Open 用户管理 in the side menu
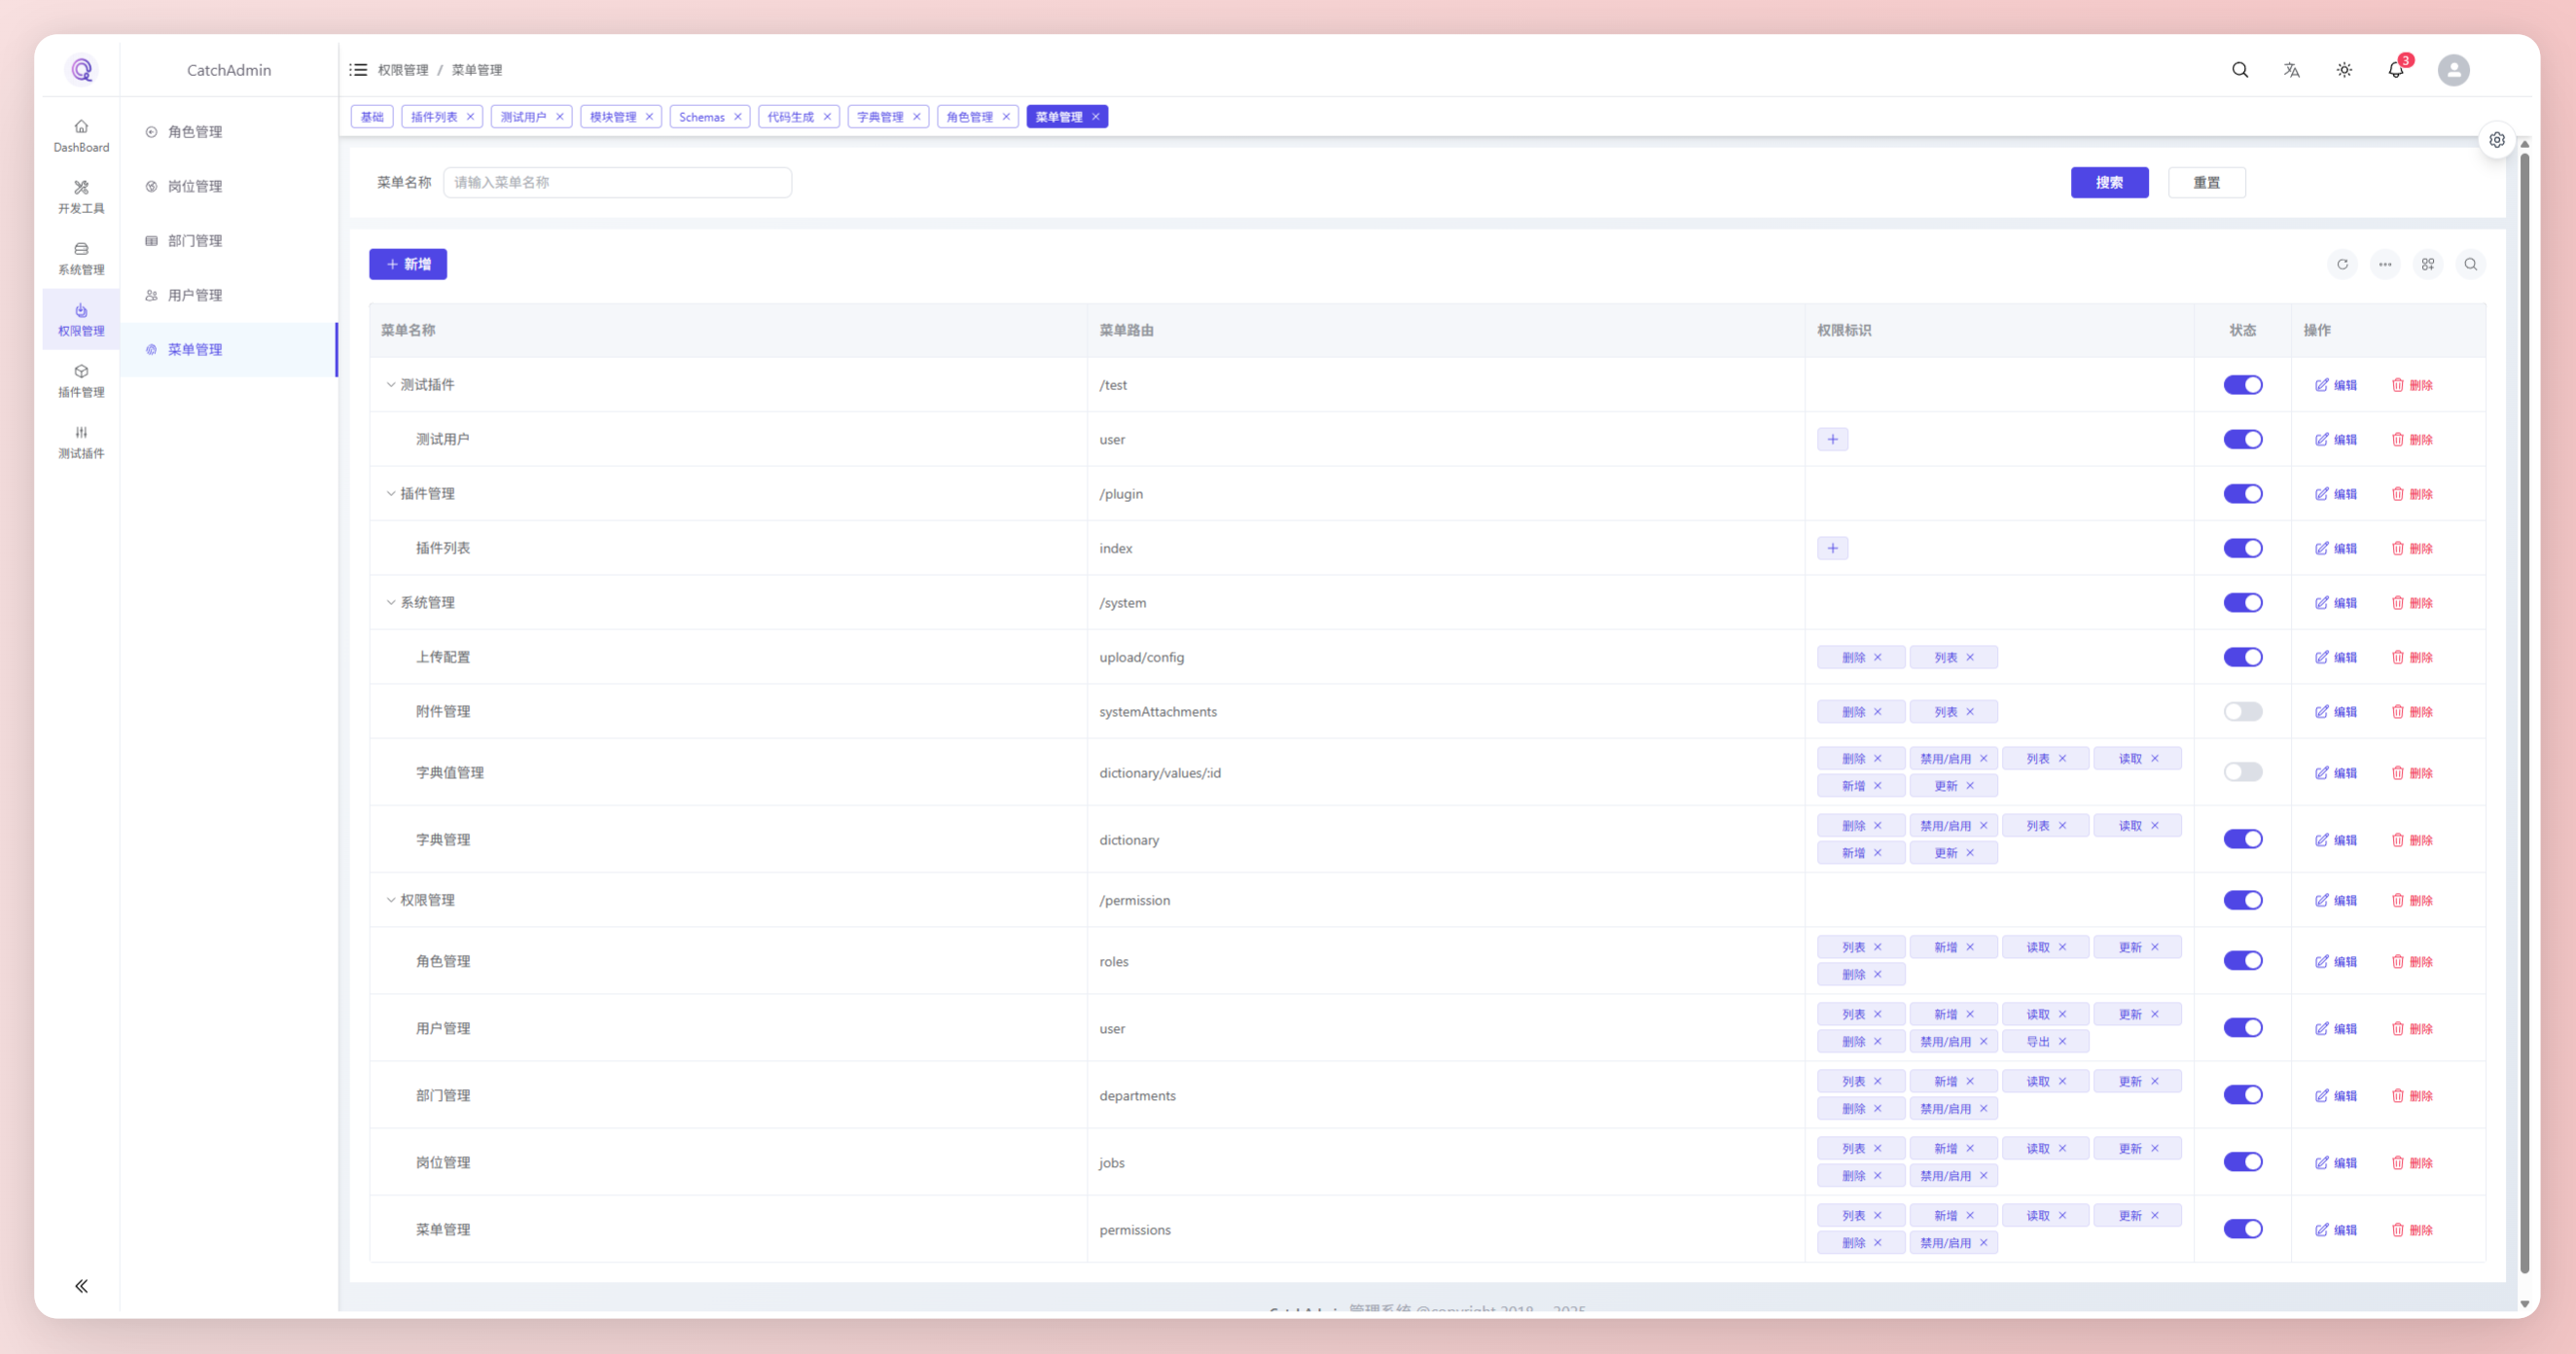The height and width of the screenshot is (1354, 2576). tap(195, 295)
